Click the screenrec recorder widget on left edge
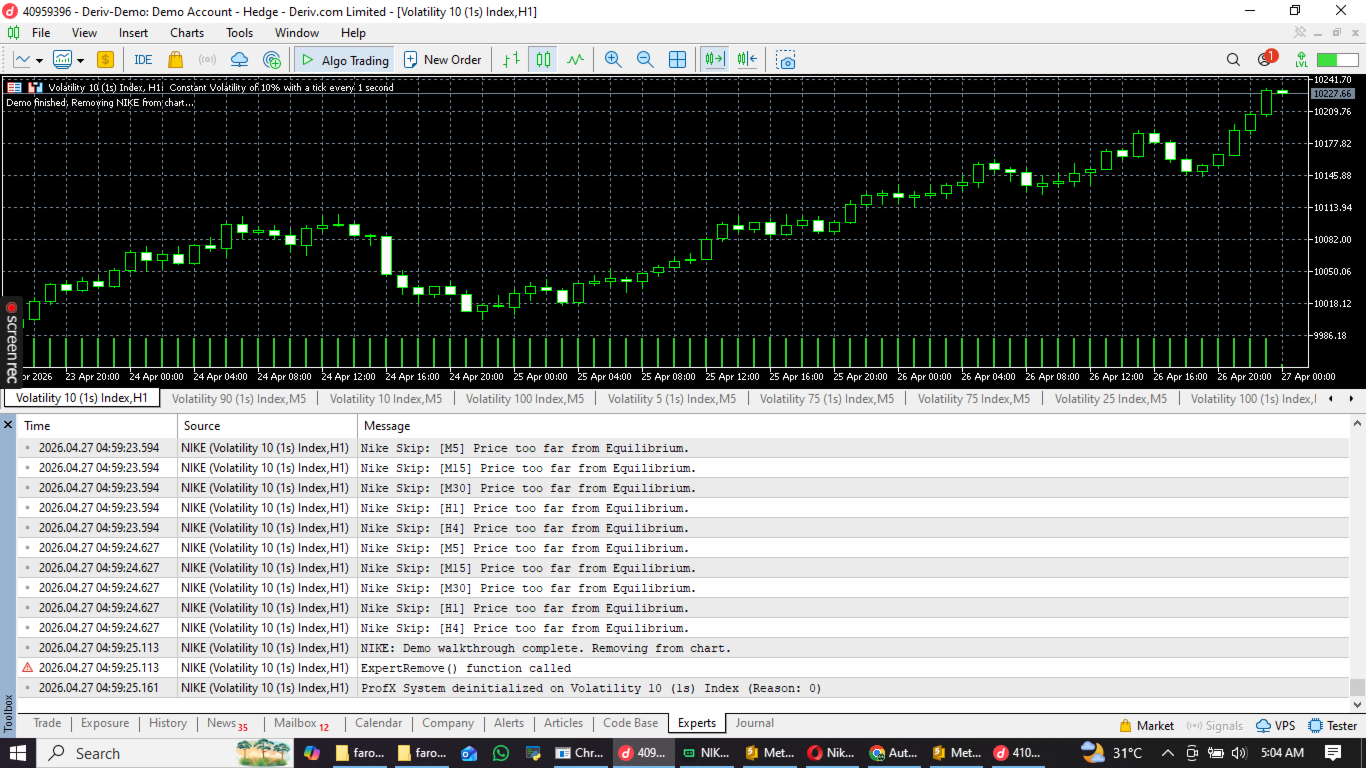This screenshot has width=1366, height=768. click(x=11, y=342)
